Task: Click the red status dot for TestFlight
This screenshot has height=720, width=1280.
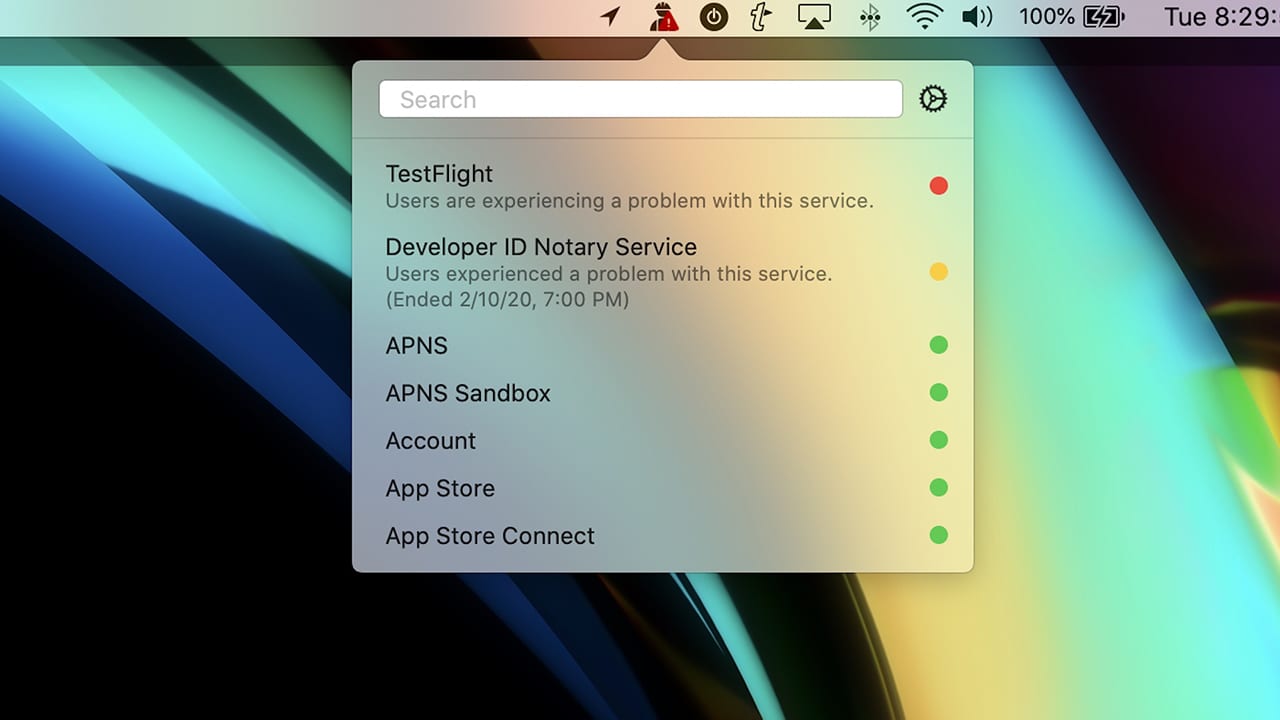Action: (x=938, y=186)
